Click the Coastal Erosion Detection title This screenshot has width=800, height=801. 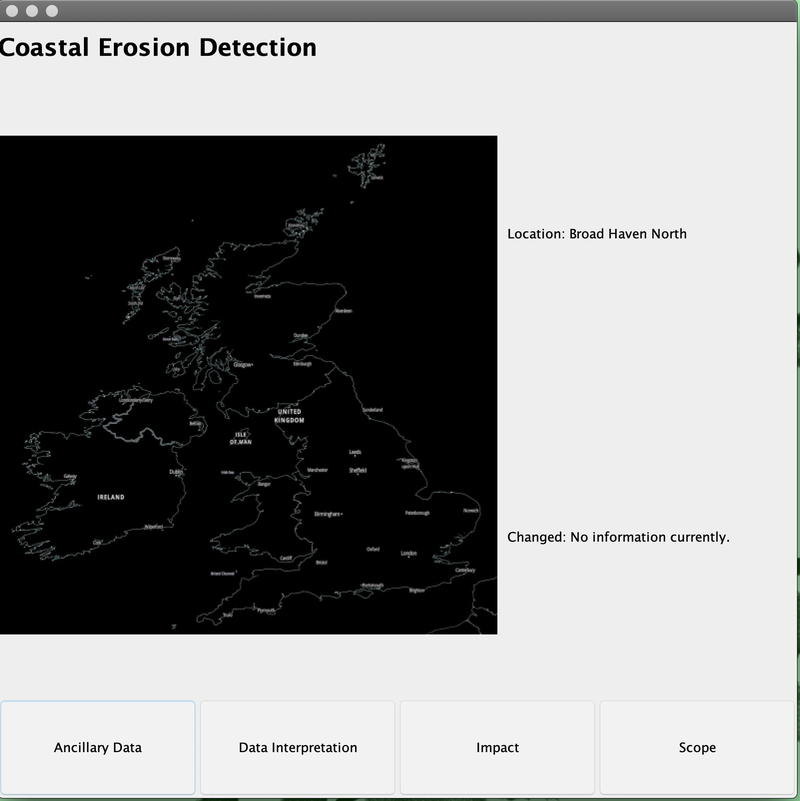(x=158, y=45)
